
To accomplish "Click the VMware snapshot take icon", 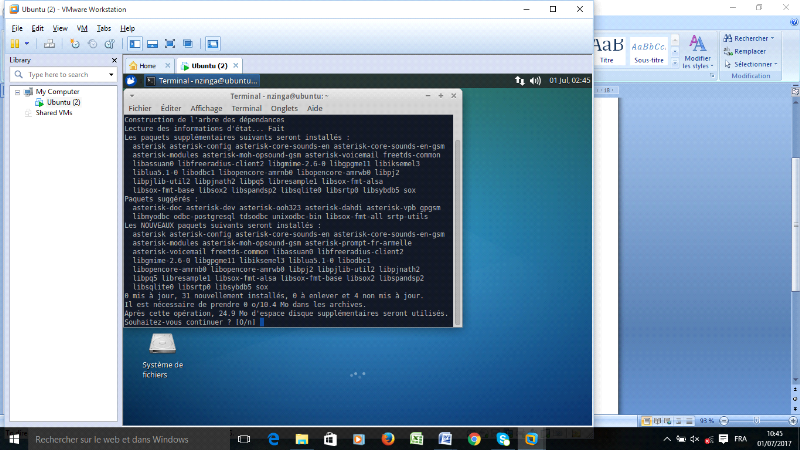I will 75,44.
